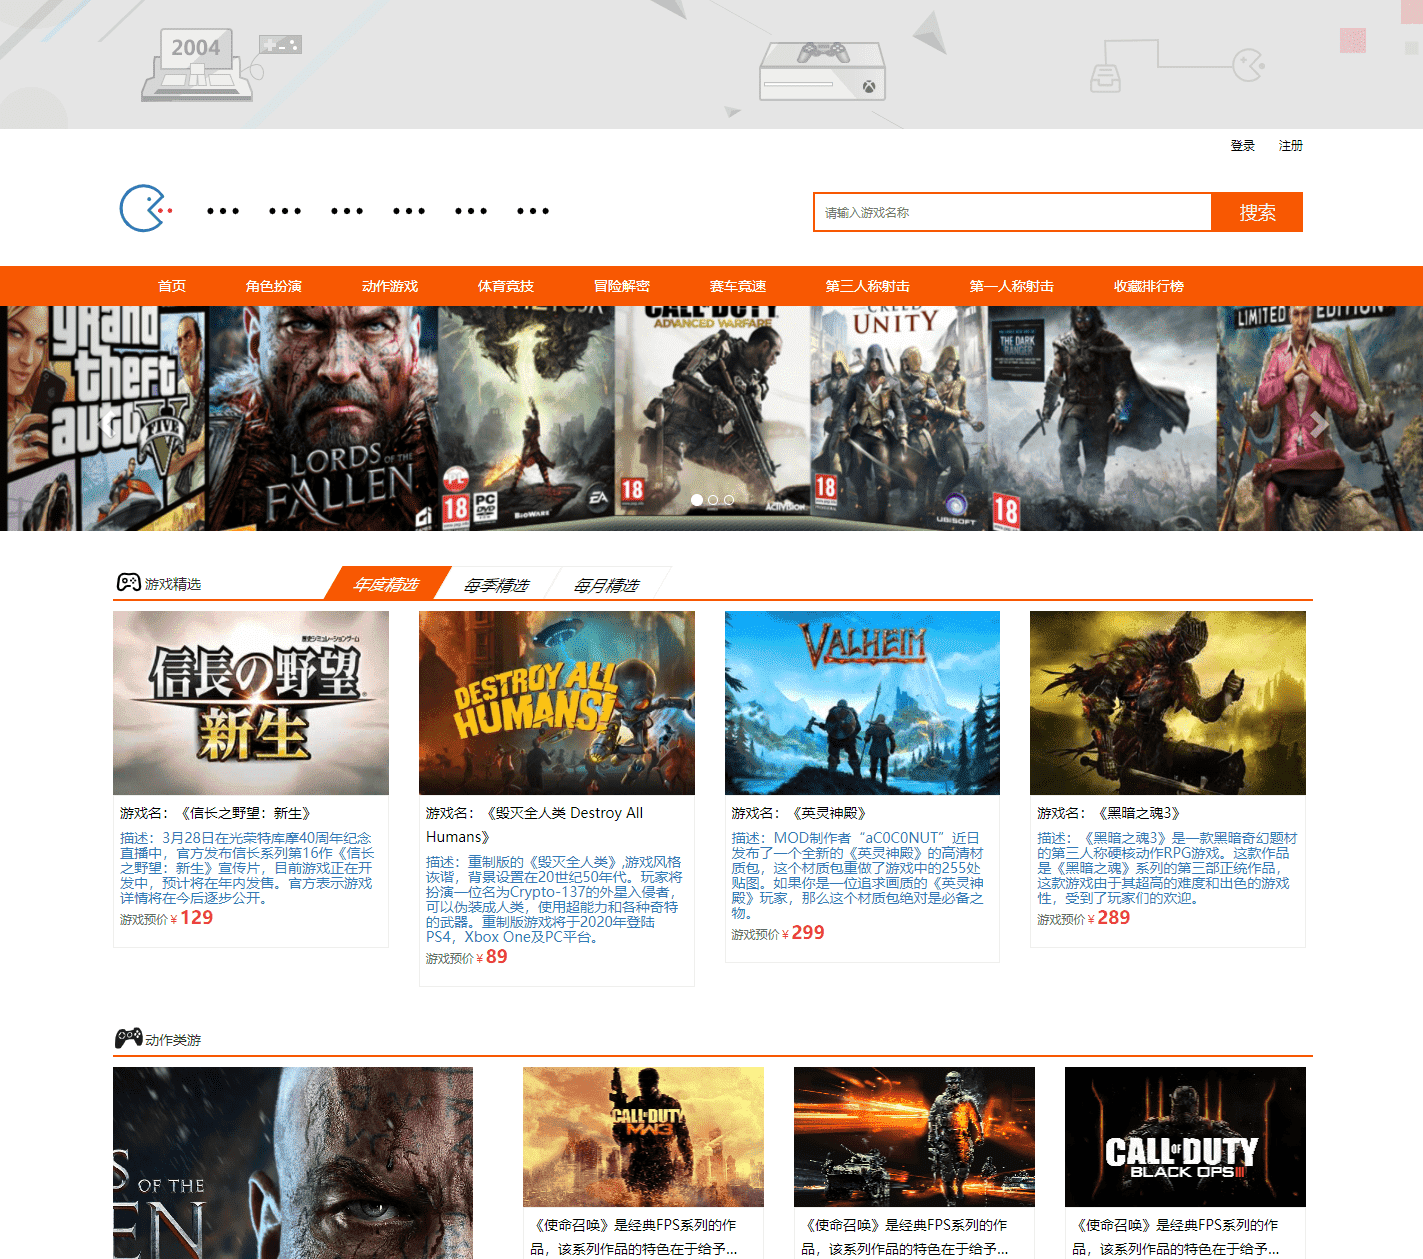Click the Pac-Man site logo
The height and width of the screenshot is (1259, 1423).
[x=146, y=208]
